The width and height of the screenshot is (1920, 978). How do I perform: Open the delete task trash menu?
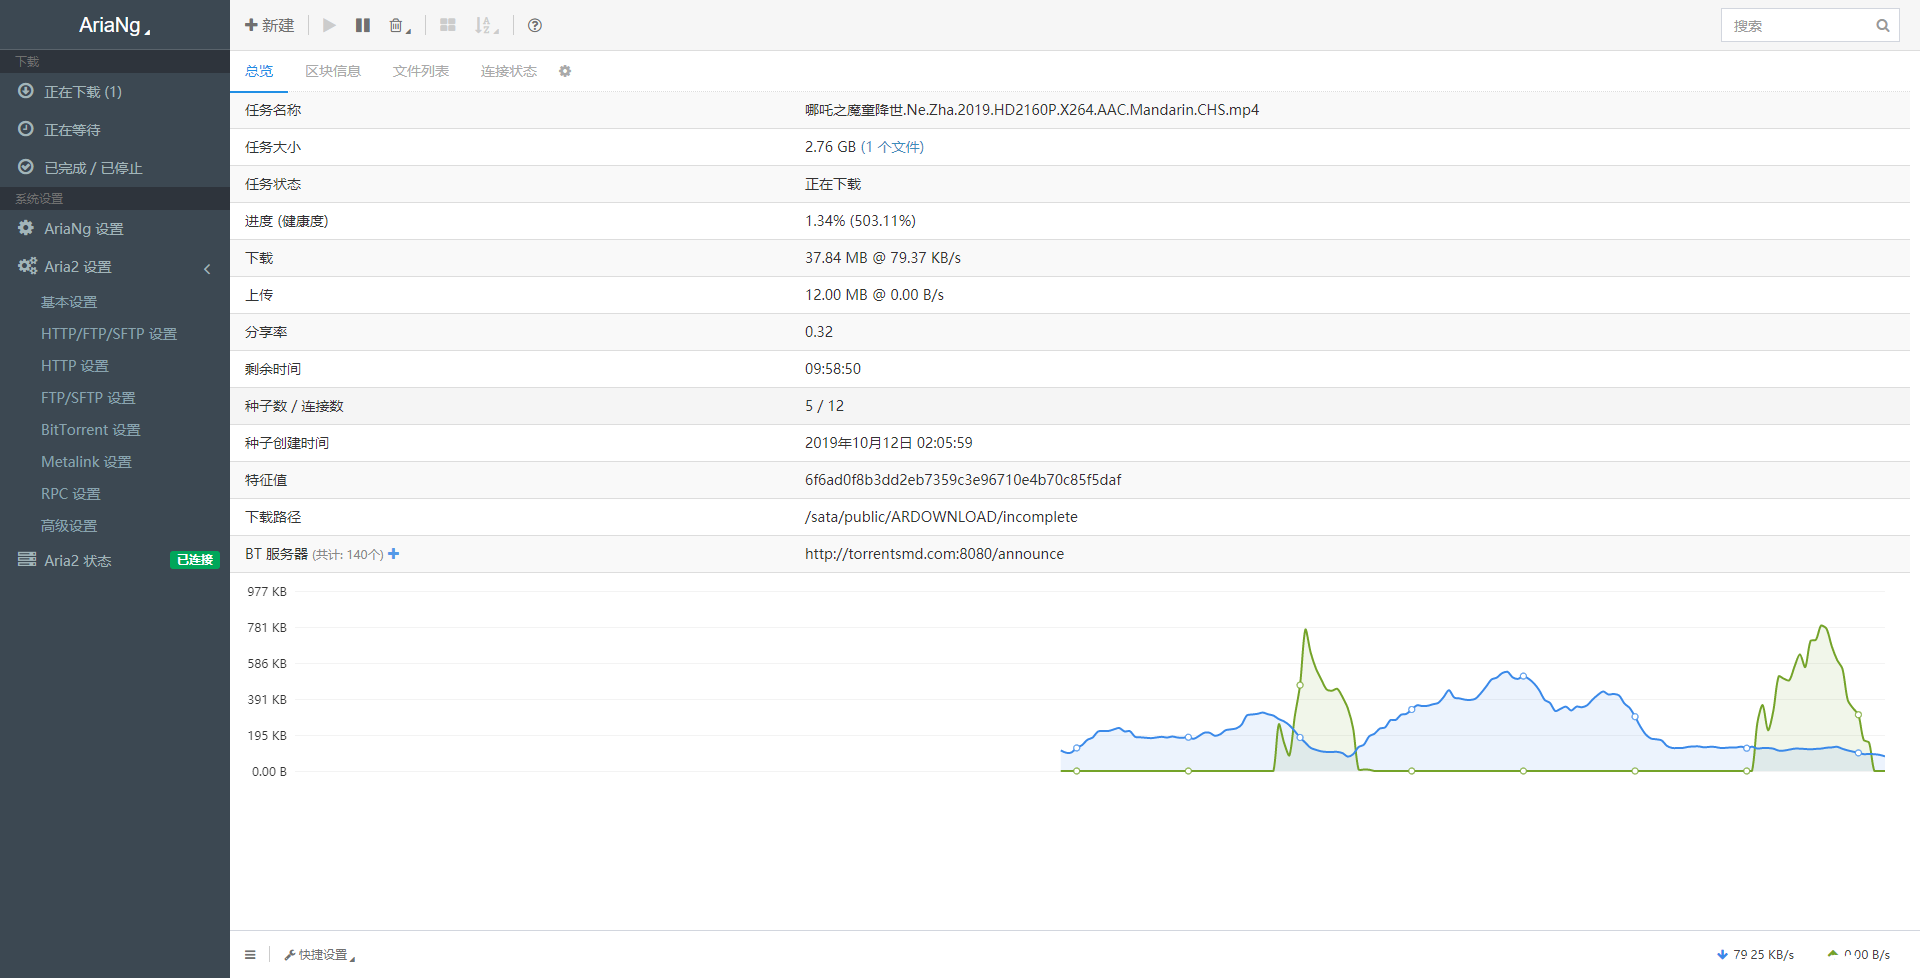399,25
